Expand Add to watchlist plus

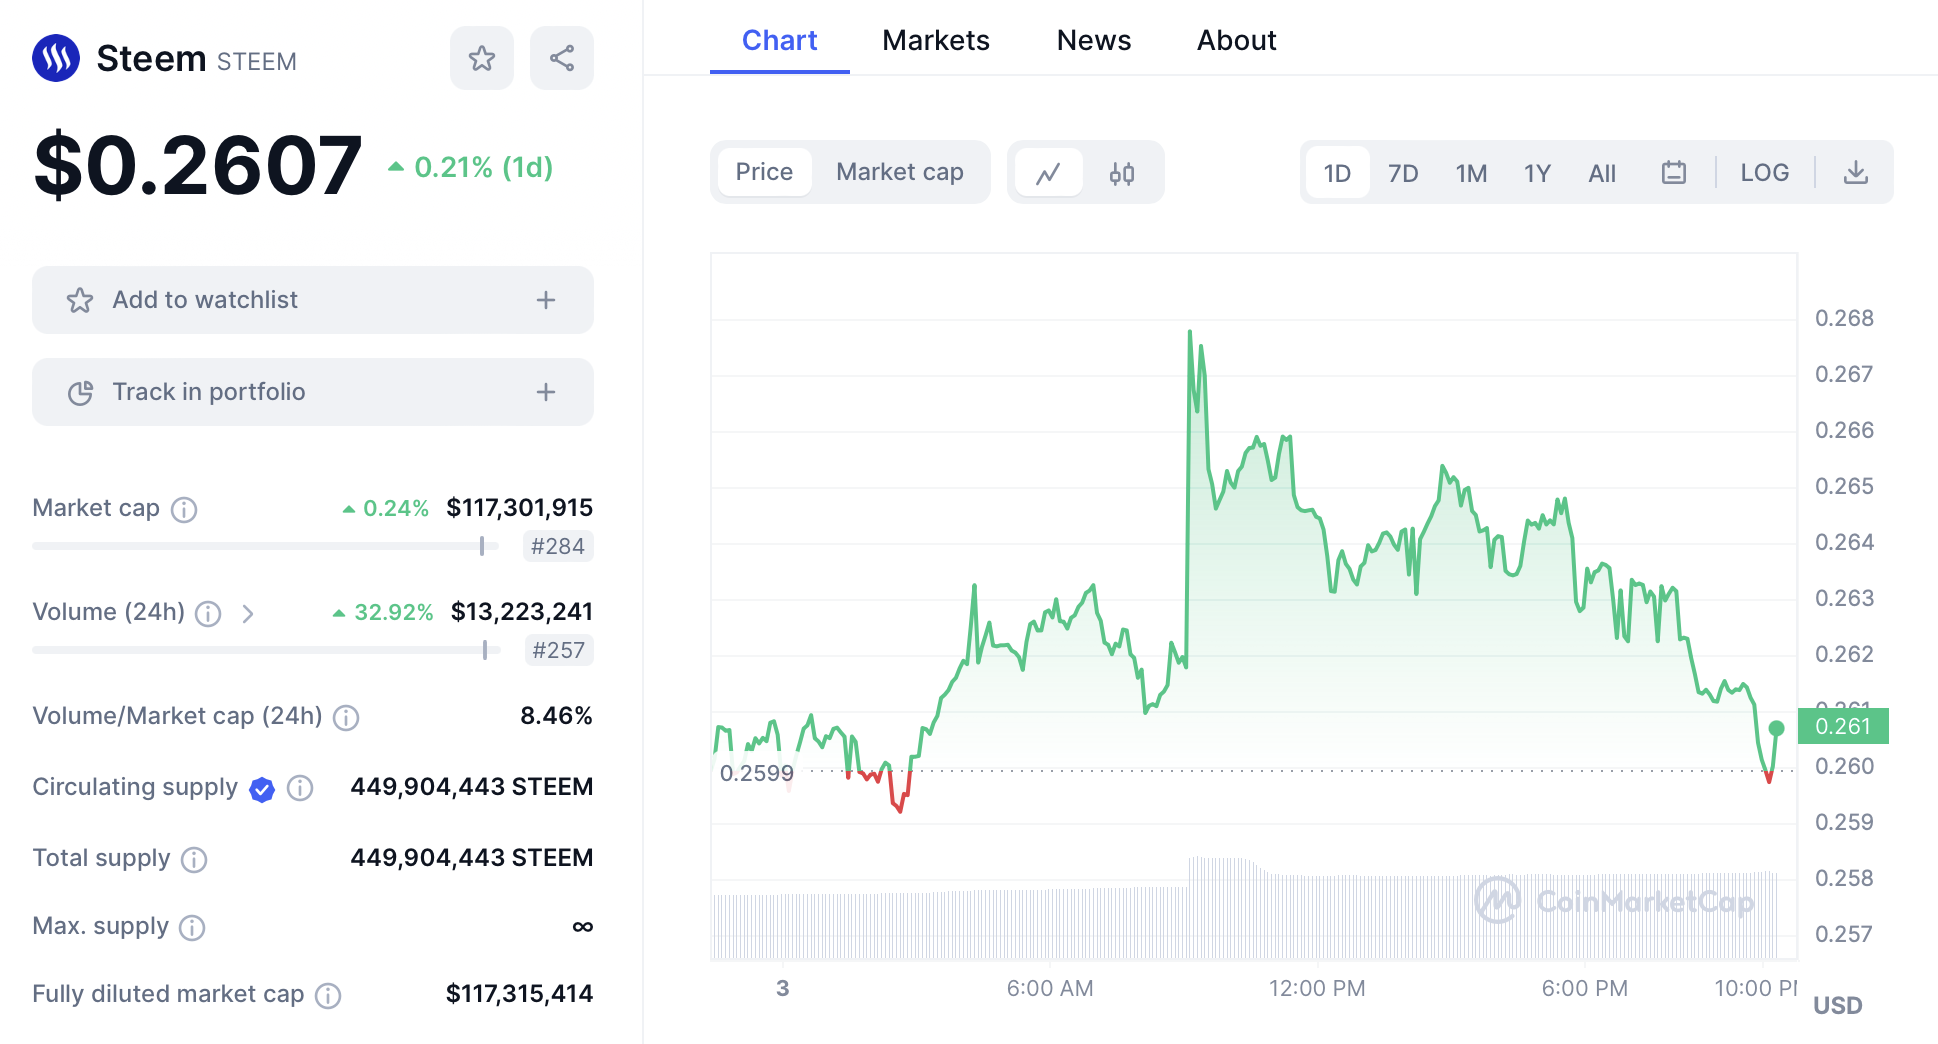tap(545, 300)
